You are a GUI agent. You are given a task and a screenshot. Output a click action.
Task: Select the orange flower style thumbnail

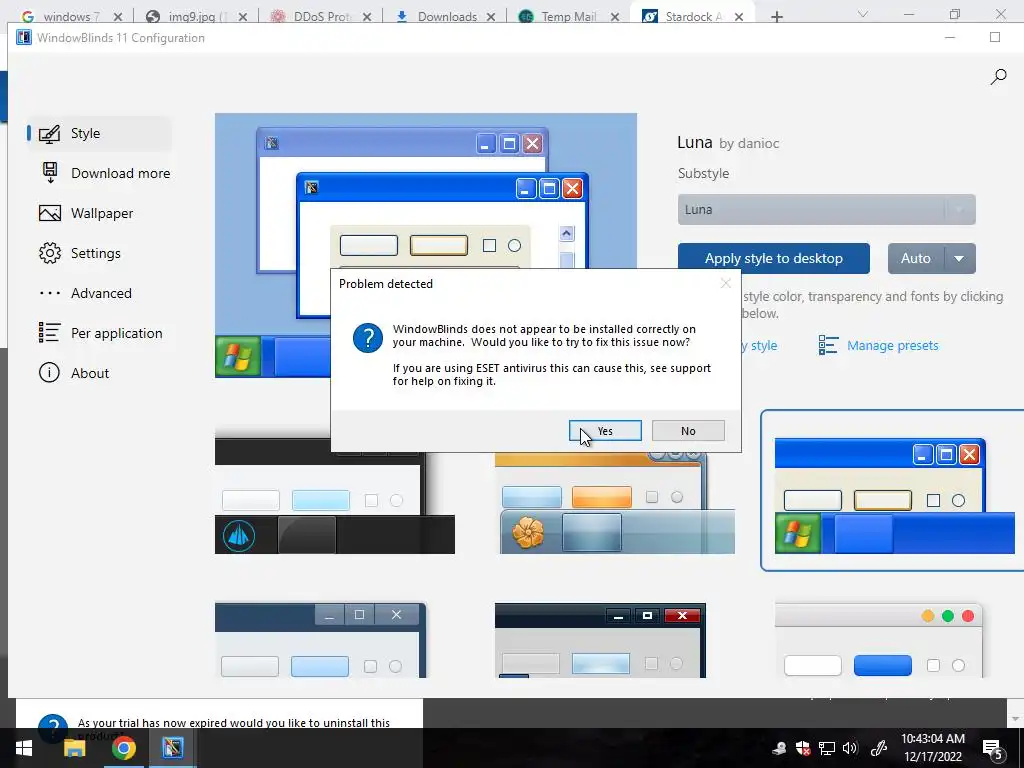pyautogui.click(x=615, y=503)
